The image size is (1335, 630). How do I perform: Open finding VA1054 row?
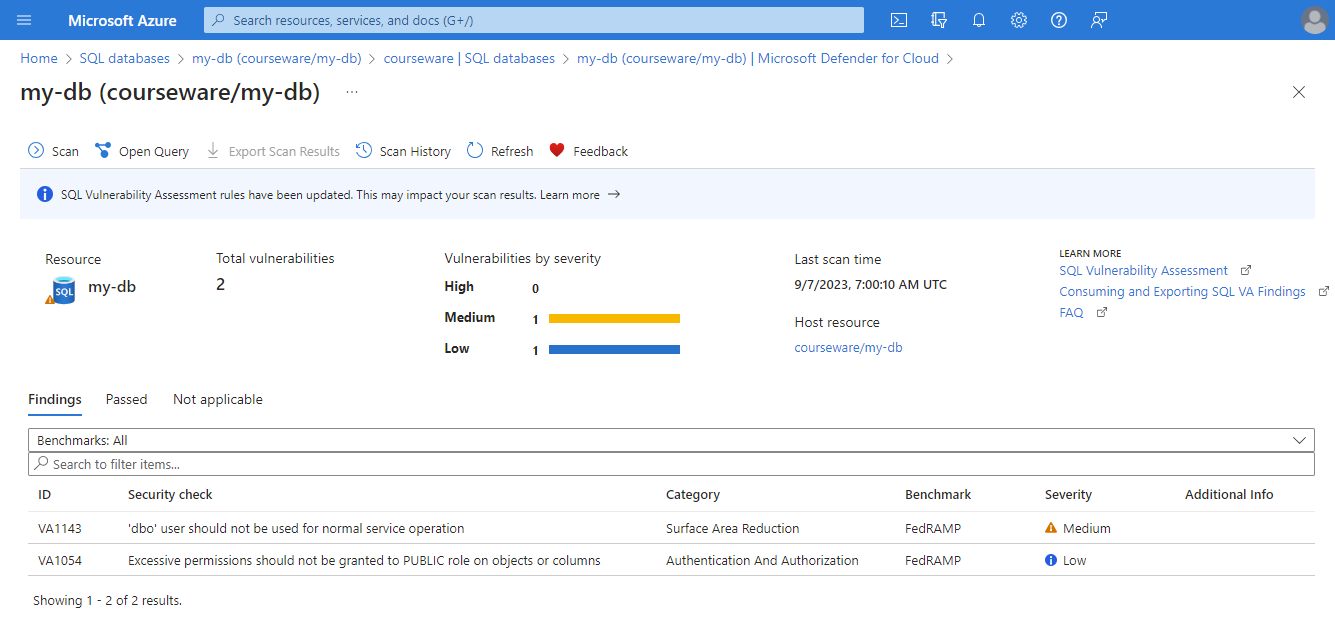coord(671,560)
